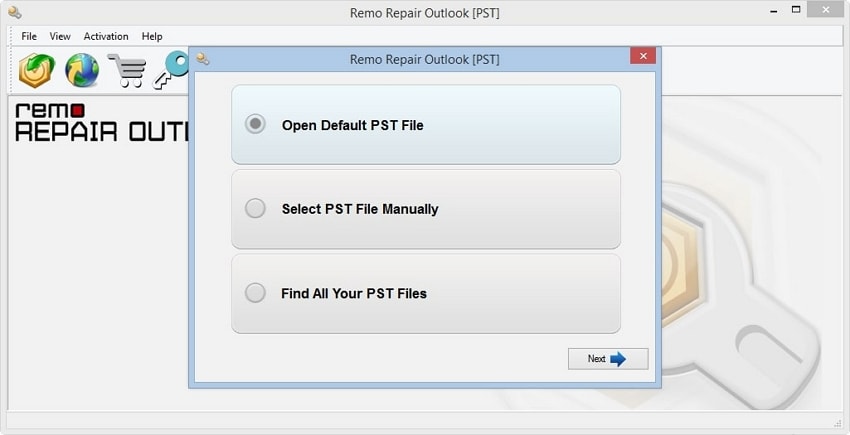Image resolution: width=850 pixels, height=435 pixels.
Task: Click the shopping cart buy icon
Action: point(127,71)
